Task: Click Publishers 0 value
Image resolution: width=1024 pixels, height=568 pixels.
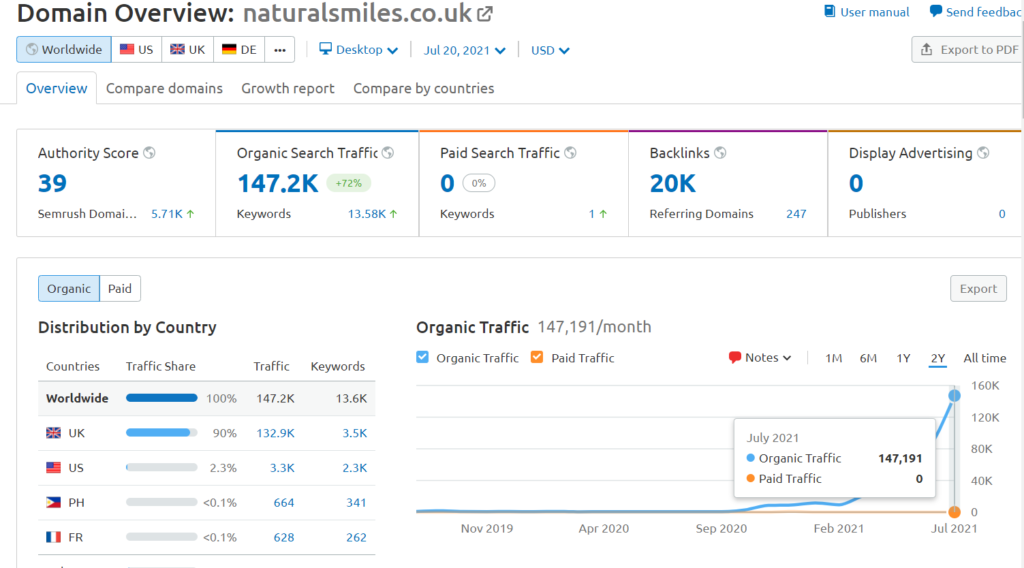Action: pos(1002,213)
